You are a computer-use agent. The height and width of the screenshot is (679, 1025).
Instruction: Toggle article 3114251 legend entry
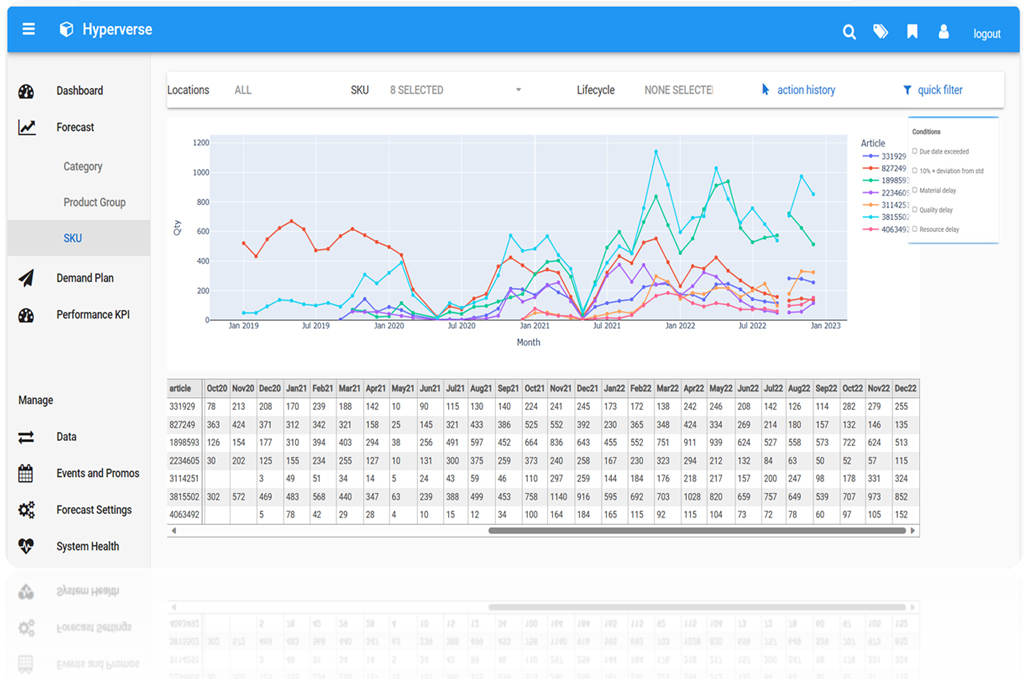pos(885,205)
